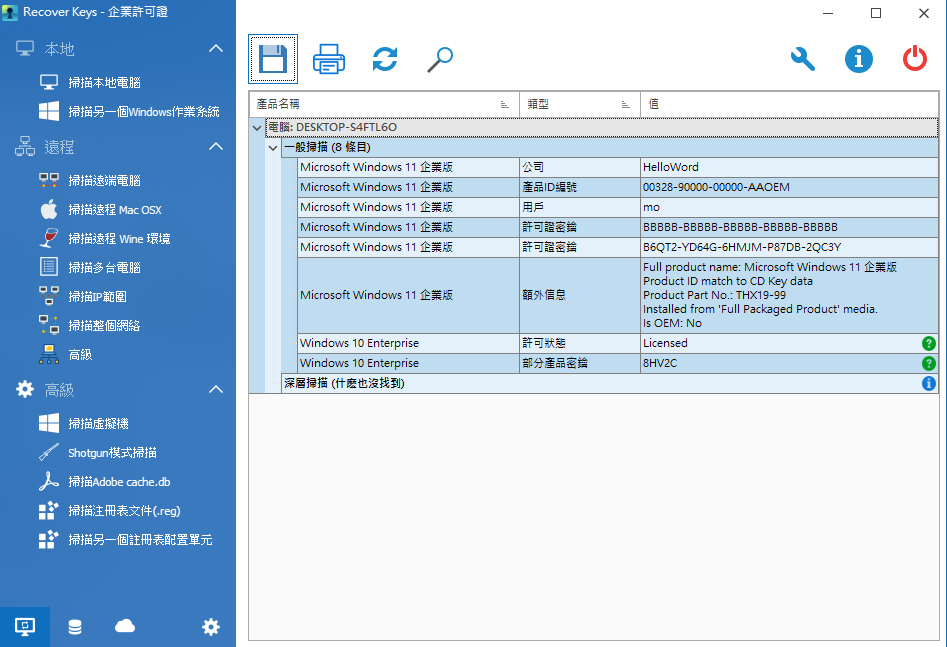The image size is (947, 647).
Task: Switch to the bottom cloud tab
Action: pyautogui.click(x=125, y=626)
